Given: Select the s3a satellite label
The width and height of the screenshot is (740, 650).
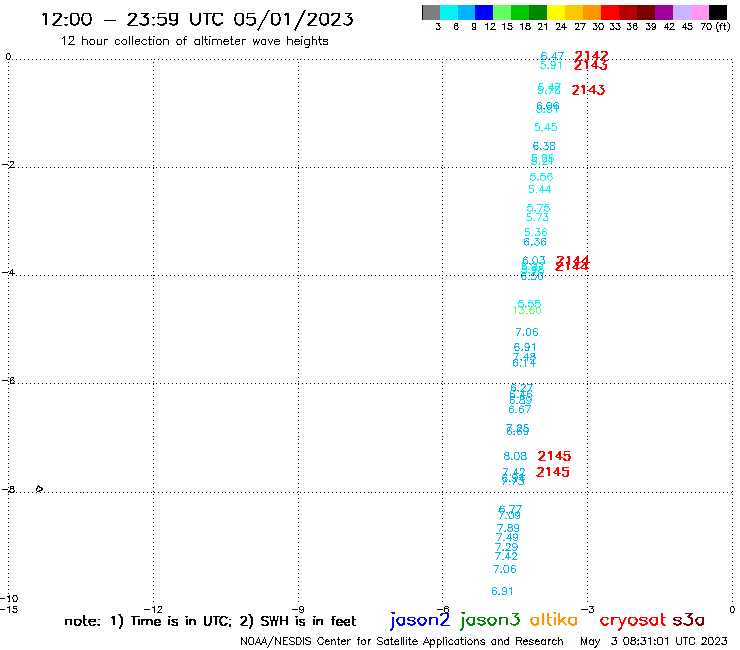Looking at the screenshot, I should point(689,620).
